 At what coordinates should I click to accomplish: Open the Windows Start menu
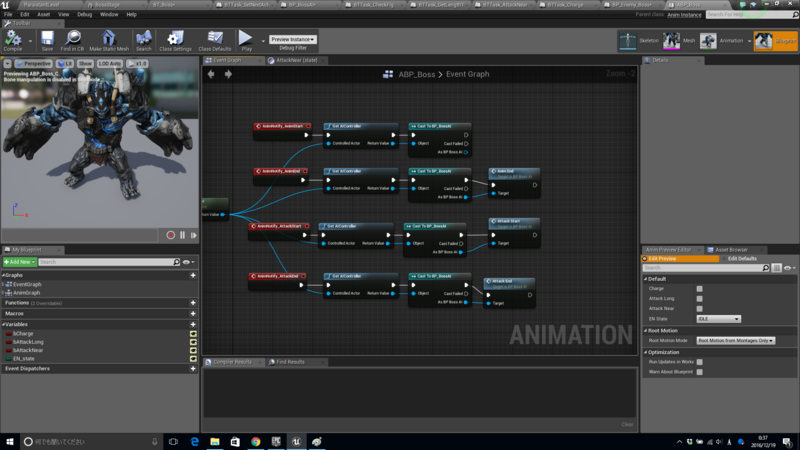click(x=9, y=441)
